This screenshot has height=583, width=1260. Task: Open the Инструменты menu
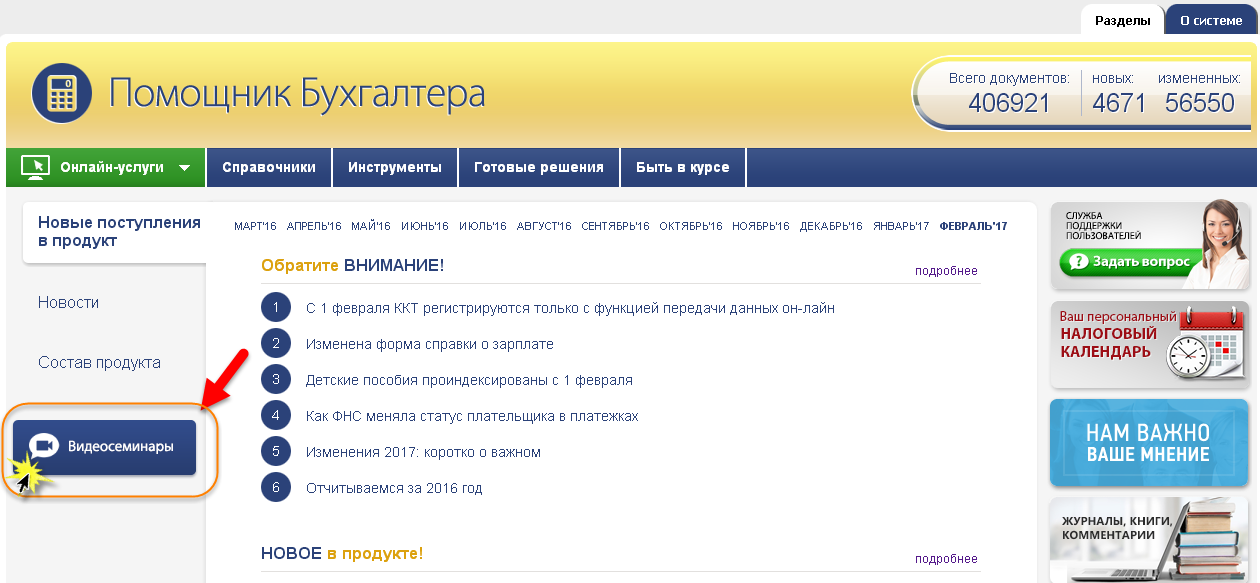tap(395, 167)
